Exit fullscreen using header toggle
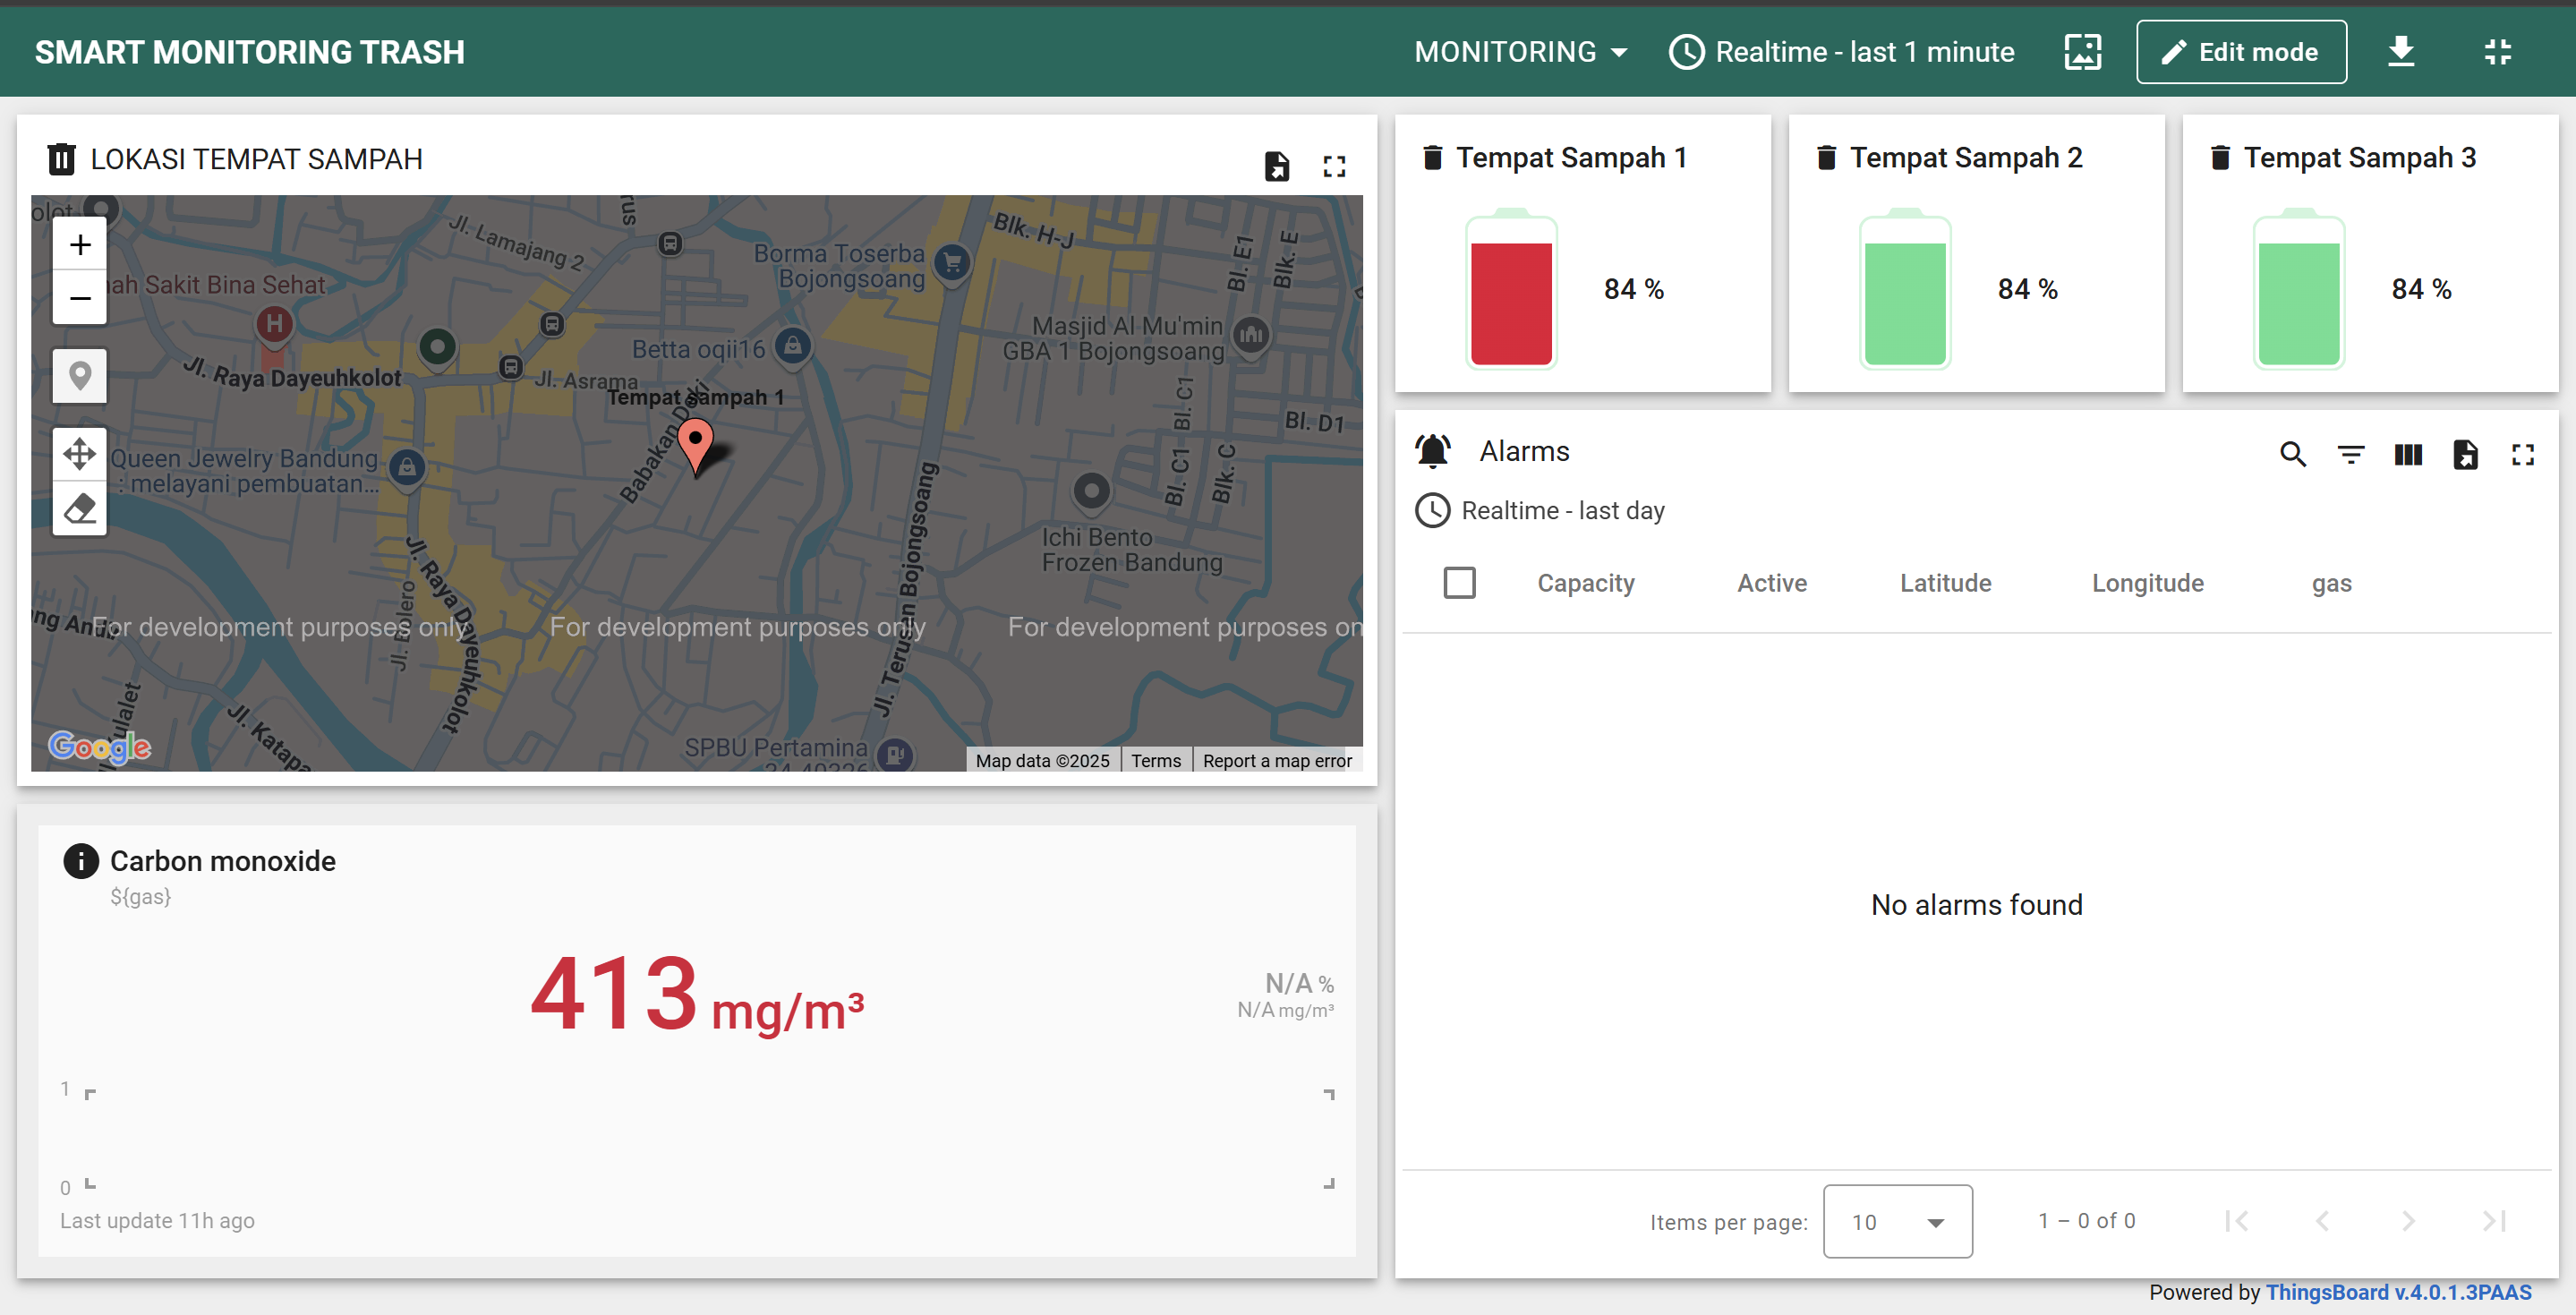Viewport: 2576px width, 1315px height. pos(2497,51)
